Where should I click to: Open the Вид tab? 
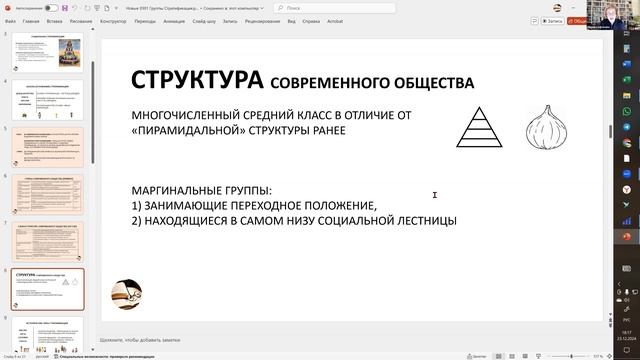point(291,21)
